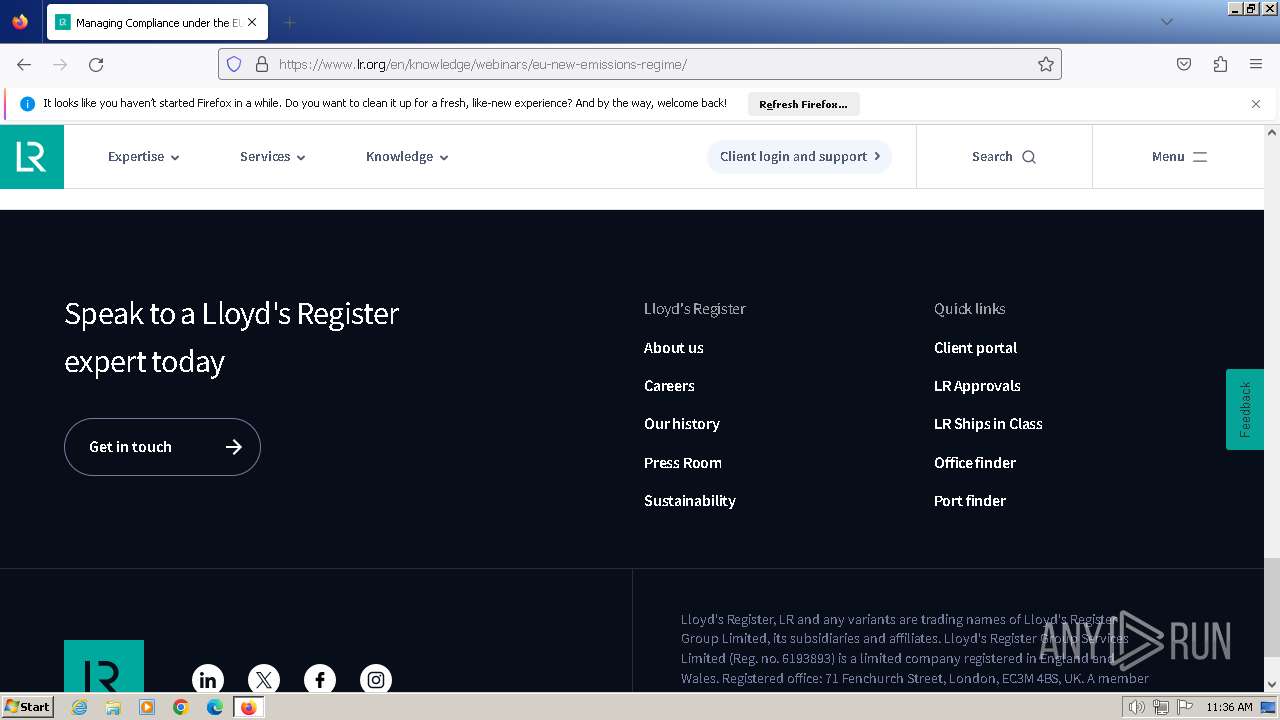Screen dimensions: 1280x720
Task: Click the scrollbar down arrow
Action: pyautogui.click(x=1272, y=685)
